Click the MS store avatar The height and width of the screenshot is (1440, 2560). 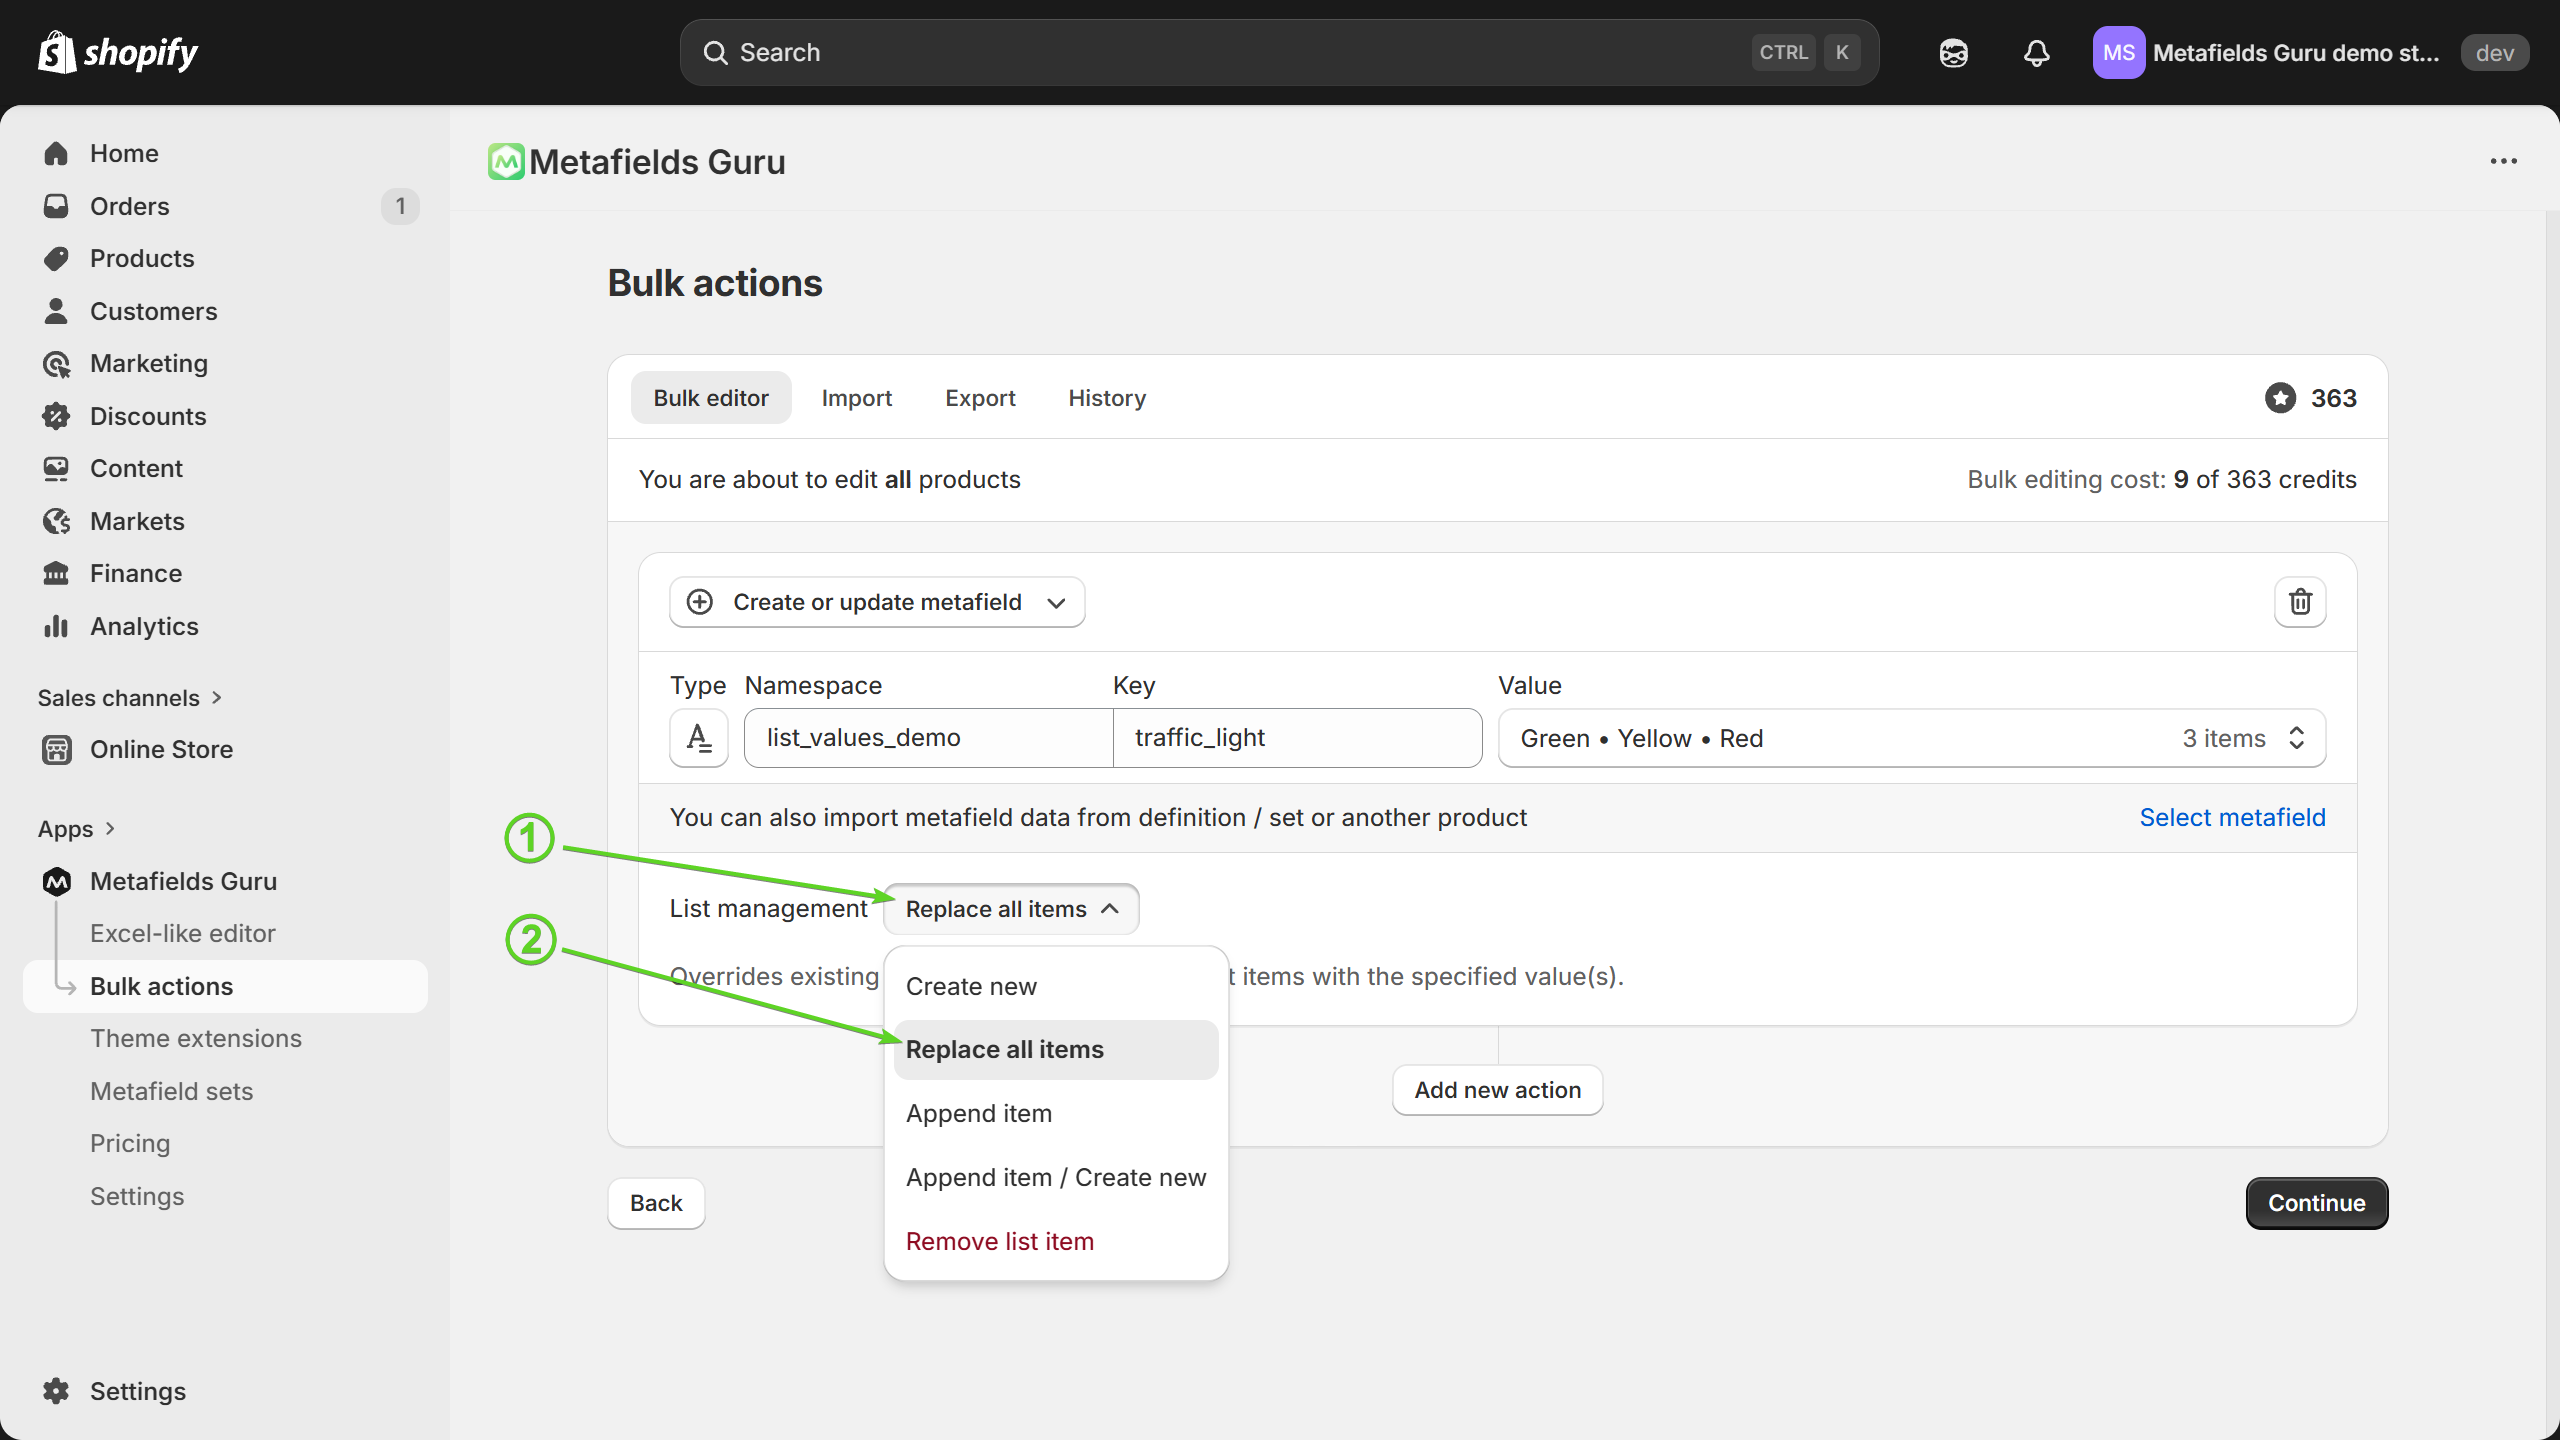2118,53
